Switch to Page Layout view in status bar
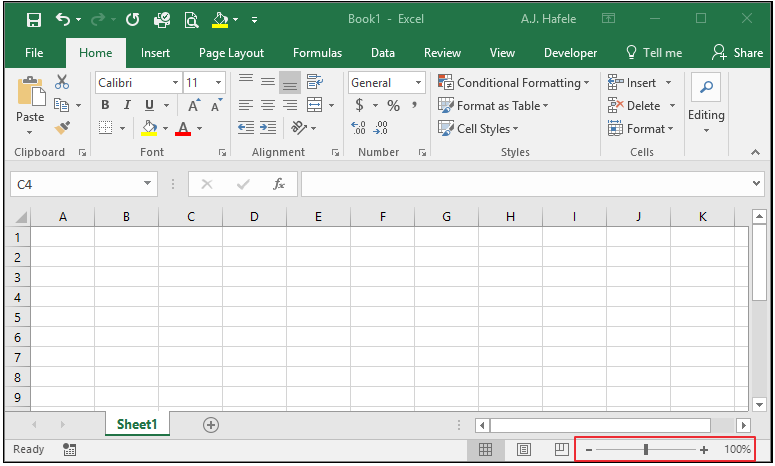775x466 pixels. tap(523, 449)
